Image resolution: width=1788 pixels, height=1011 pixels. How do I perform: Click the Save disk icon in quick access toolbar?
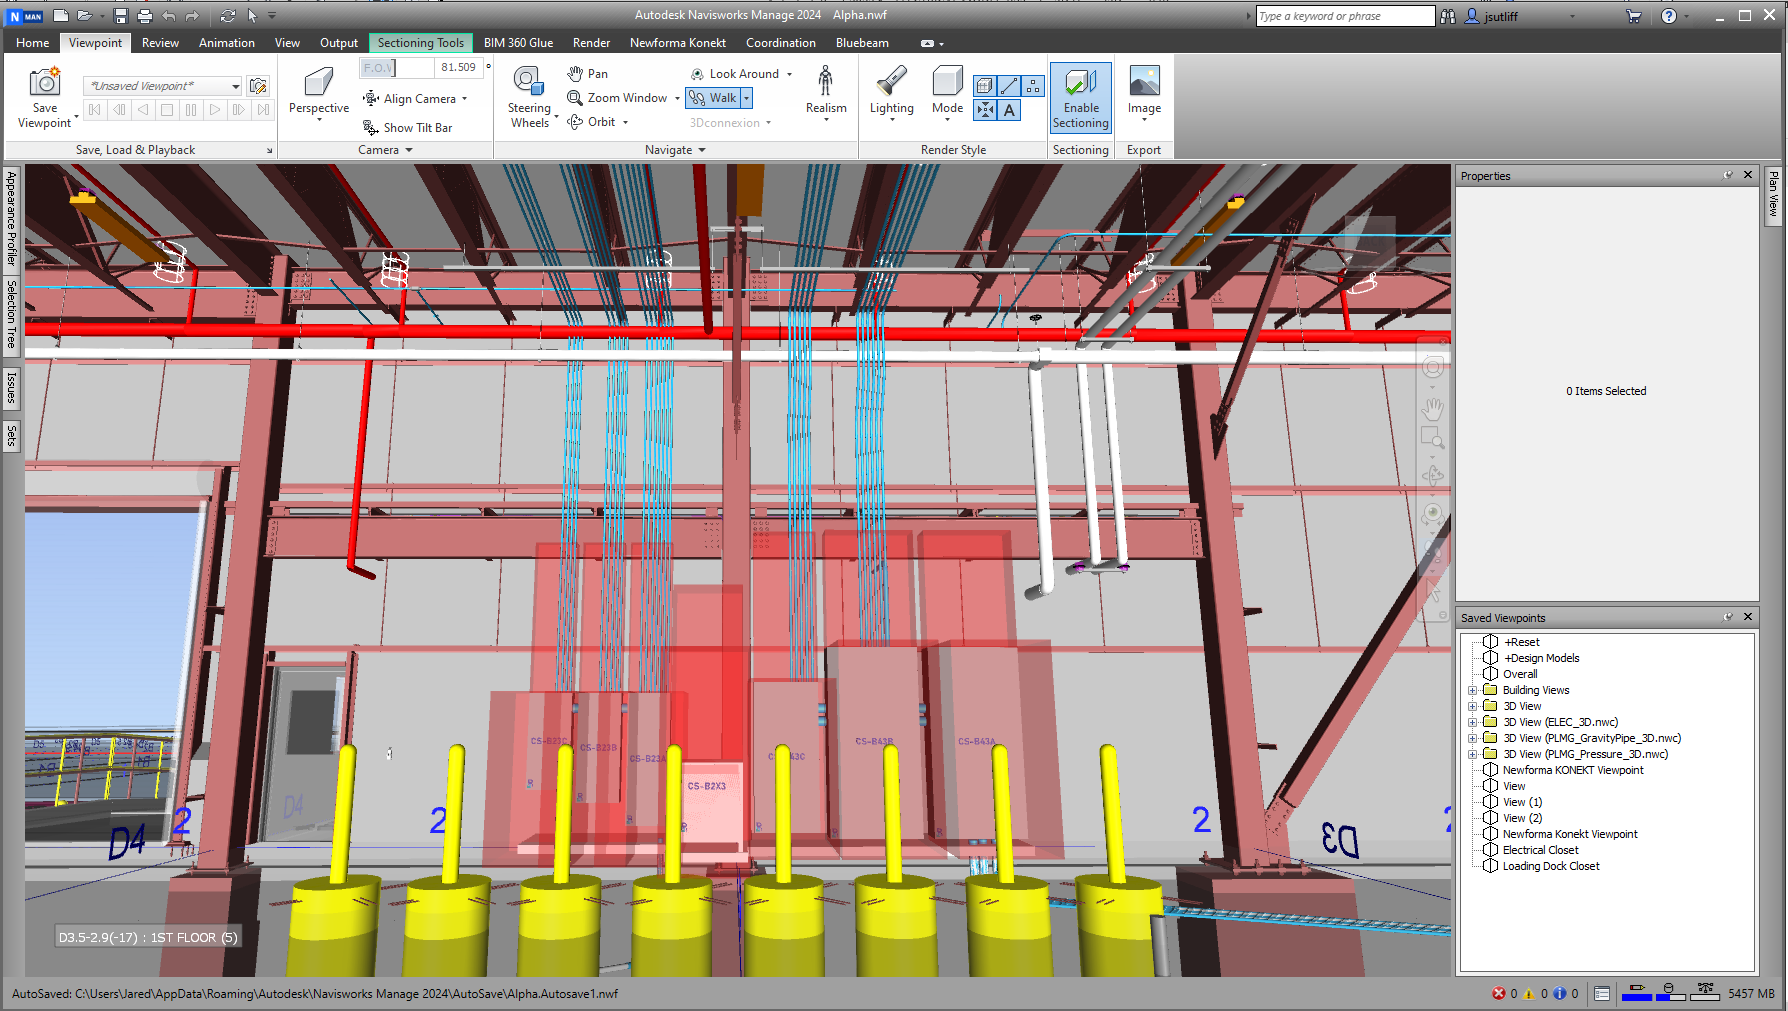121,15
